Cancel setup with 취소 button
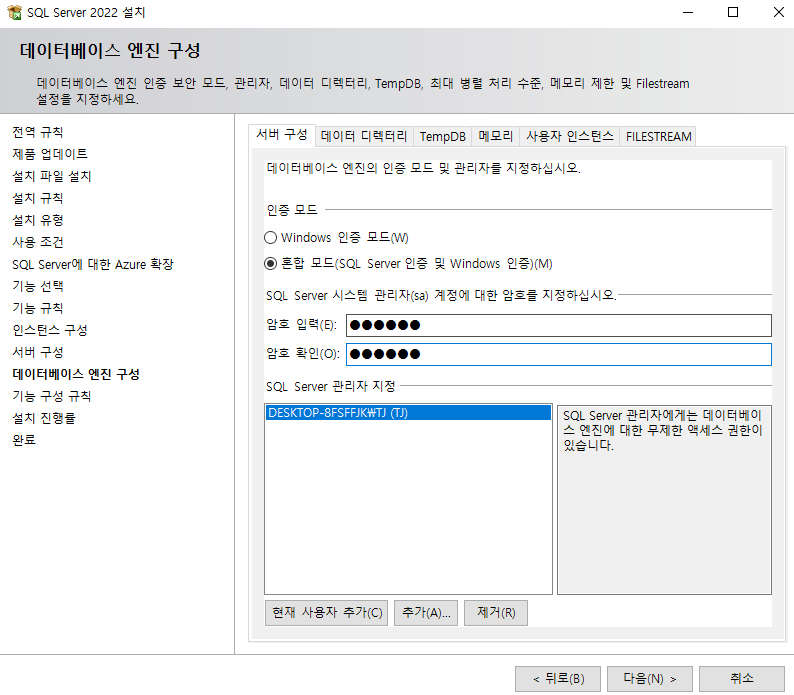 742,679
